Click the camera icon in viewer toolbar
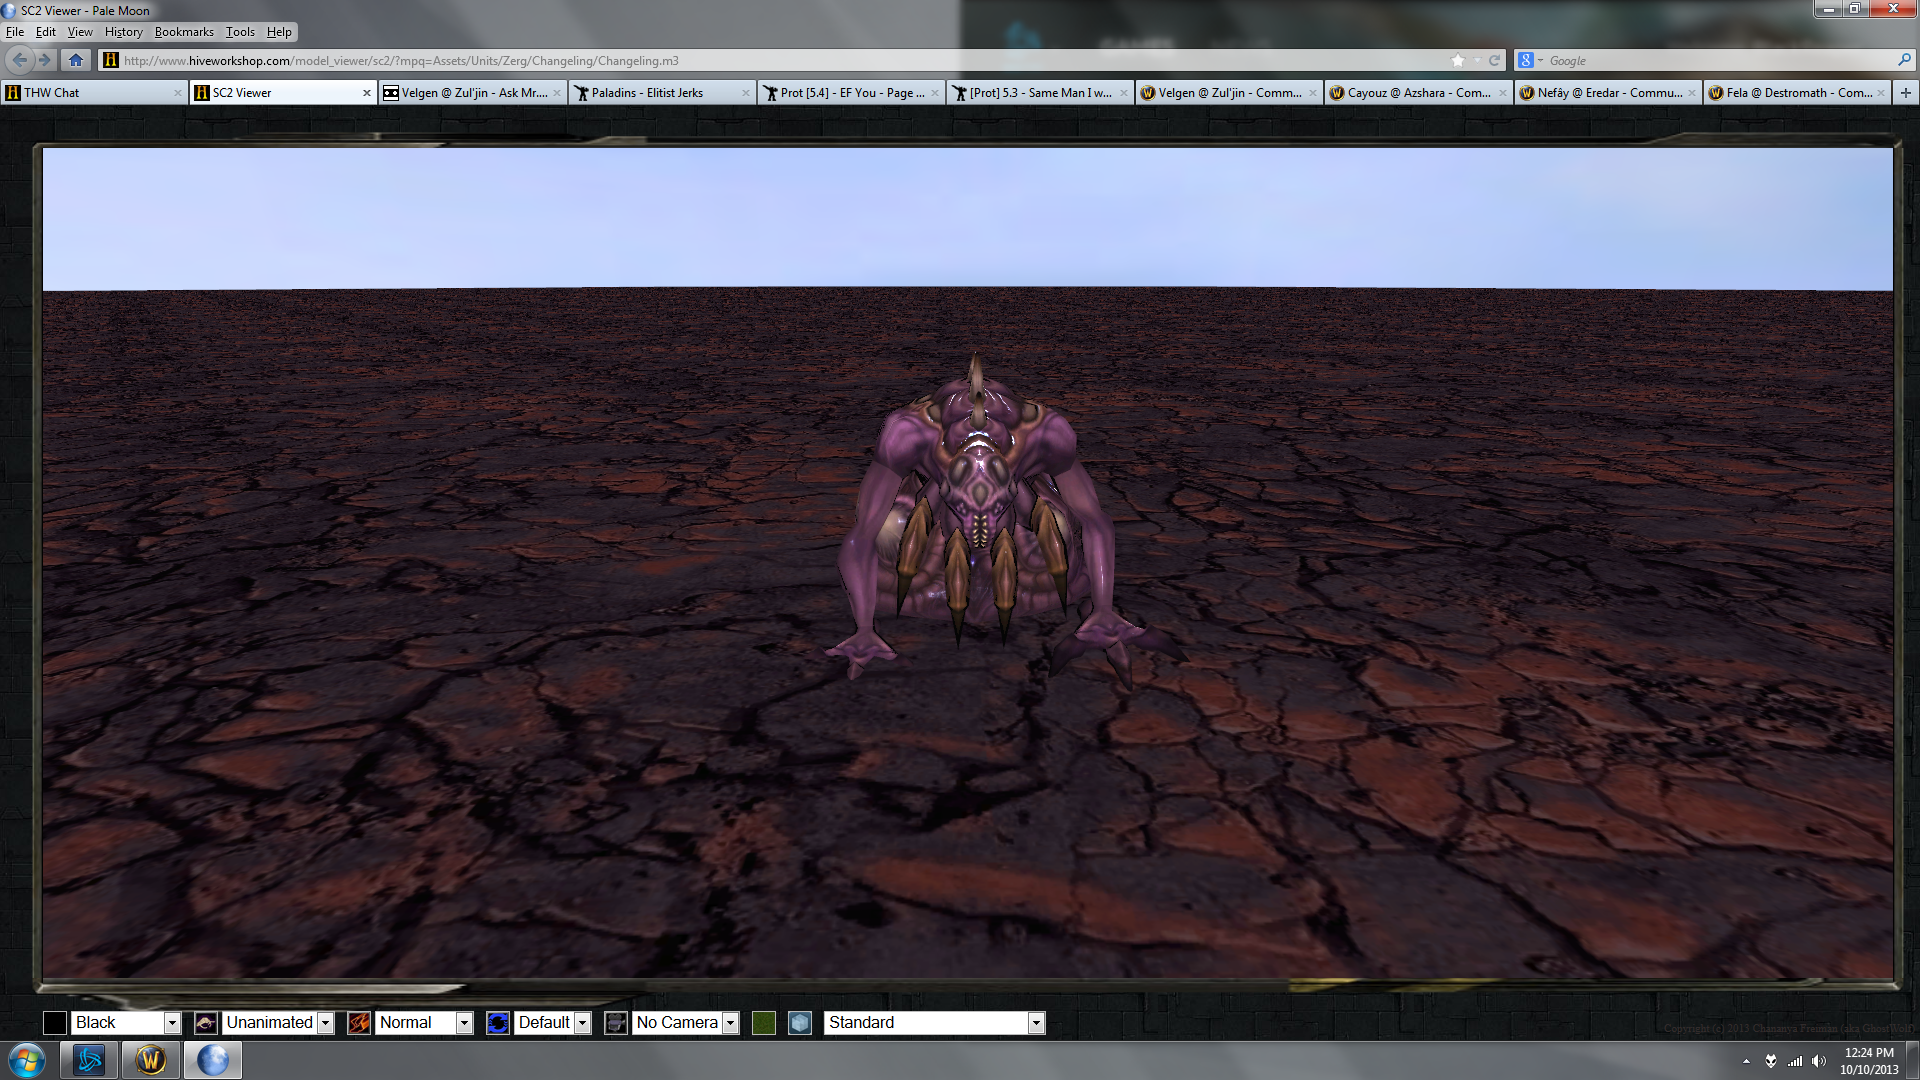The width and height of the screenshot is (1920, 1080). point(616,1022)
